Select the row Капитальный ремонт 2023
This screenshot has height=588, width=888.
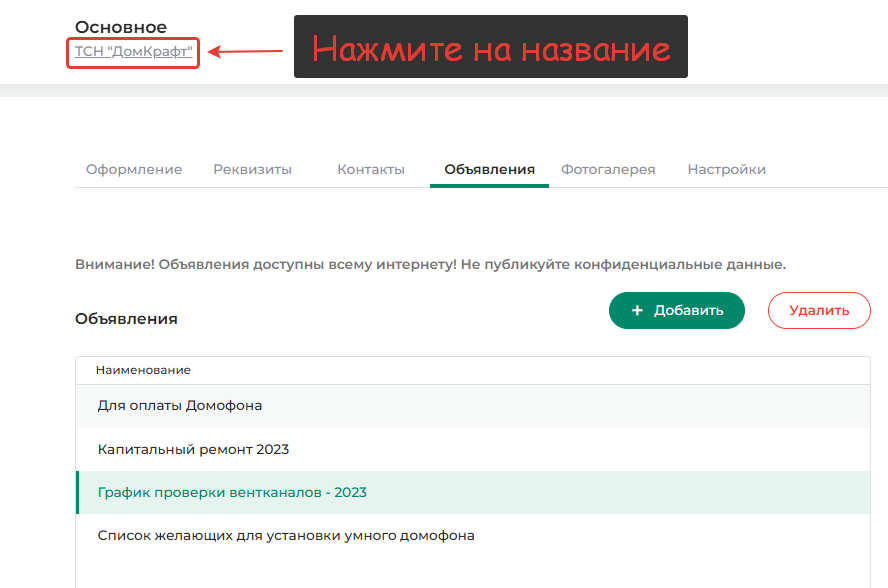click(473, 449)
